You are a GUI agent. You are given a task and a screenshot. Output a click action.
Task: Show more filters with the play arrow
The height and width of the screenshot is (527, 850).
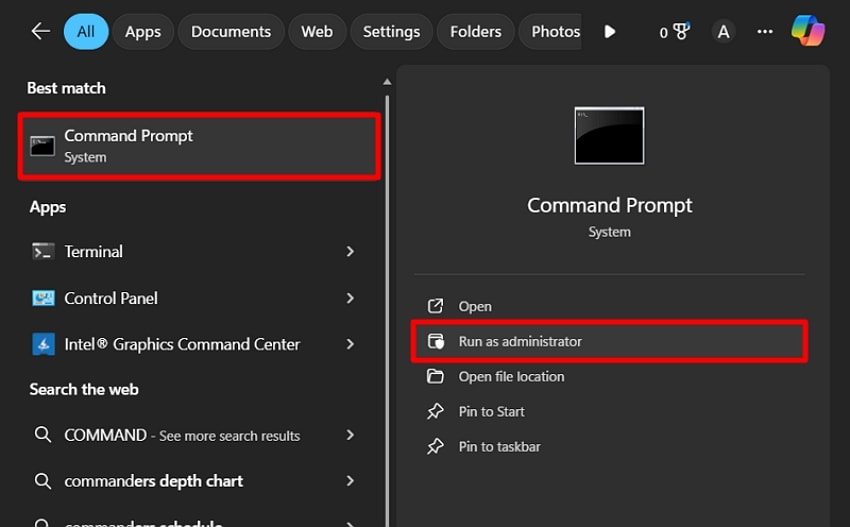click(x=610, y=31)
